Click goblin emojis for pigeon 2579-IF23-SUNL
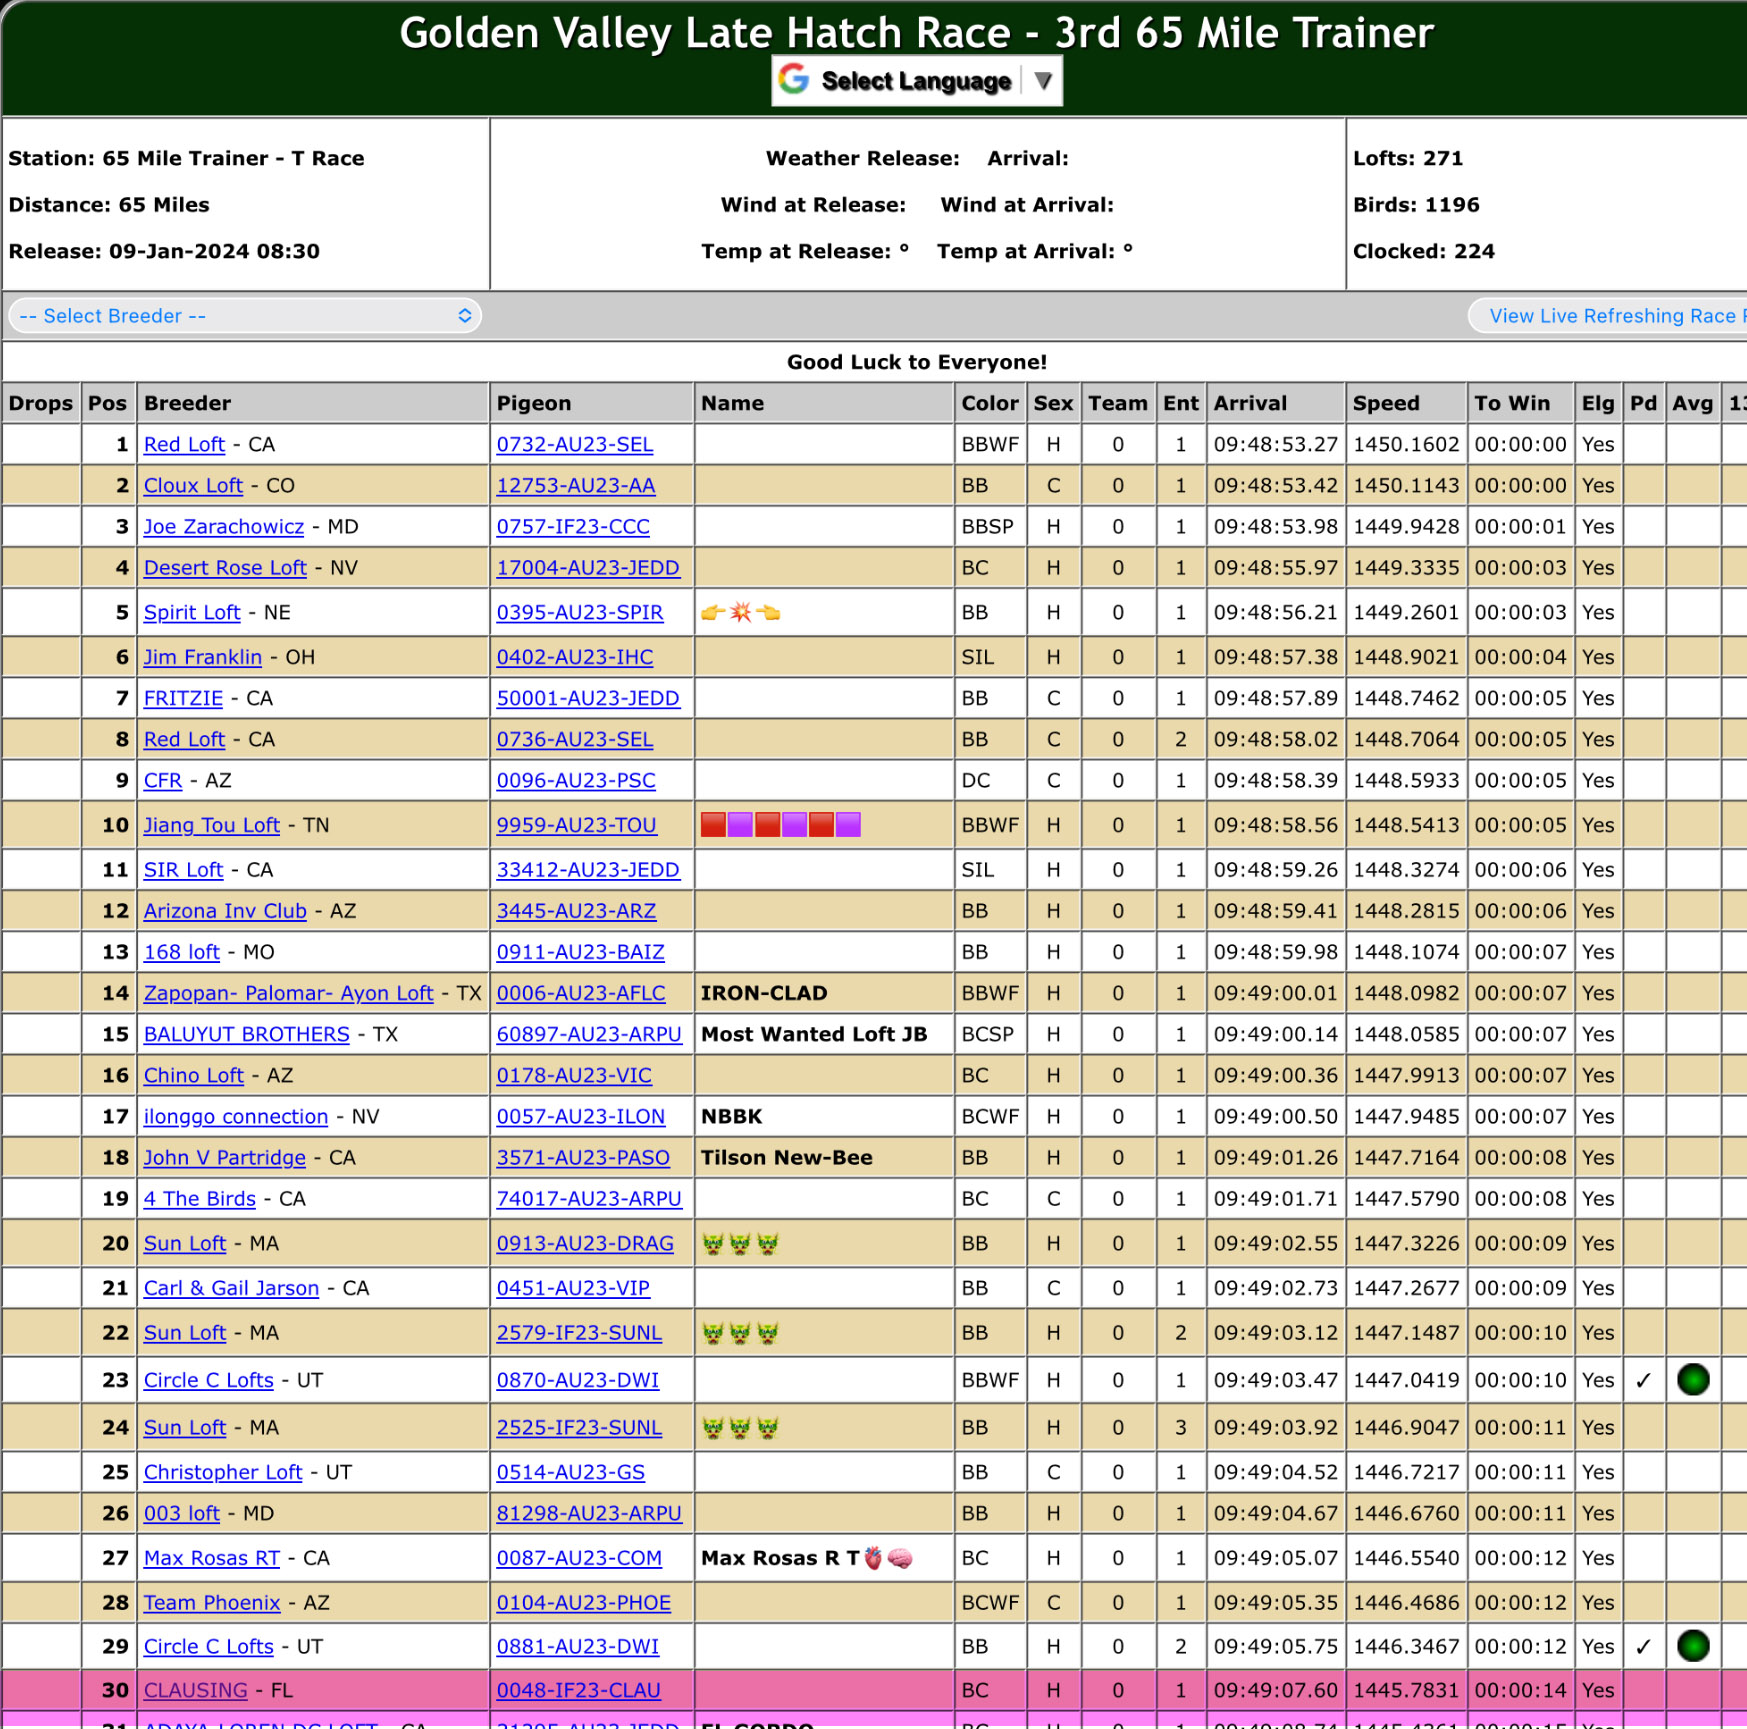 click(x=740, y=1333)
